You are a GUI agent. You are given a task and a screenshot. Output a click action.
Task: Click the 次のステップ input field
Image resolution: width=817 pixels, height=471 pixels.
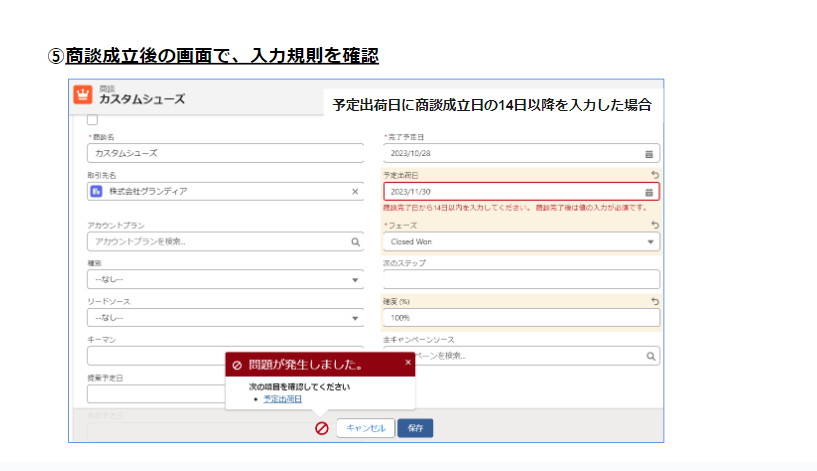(522, 279)
